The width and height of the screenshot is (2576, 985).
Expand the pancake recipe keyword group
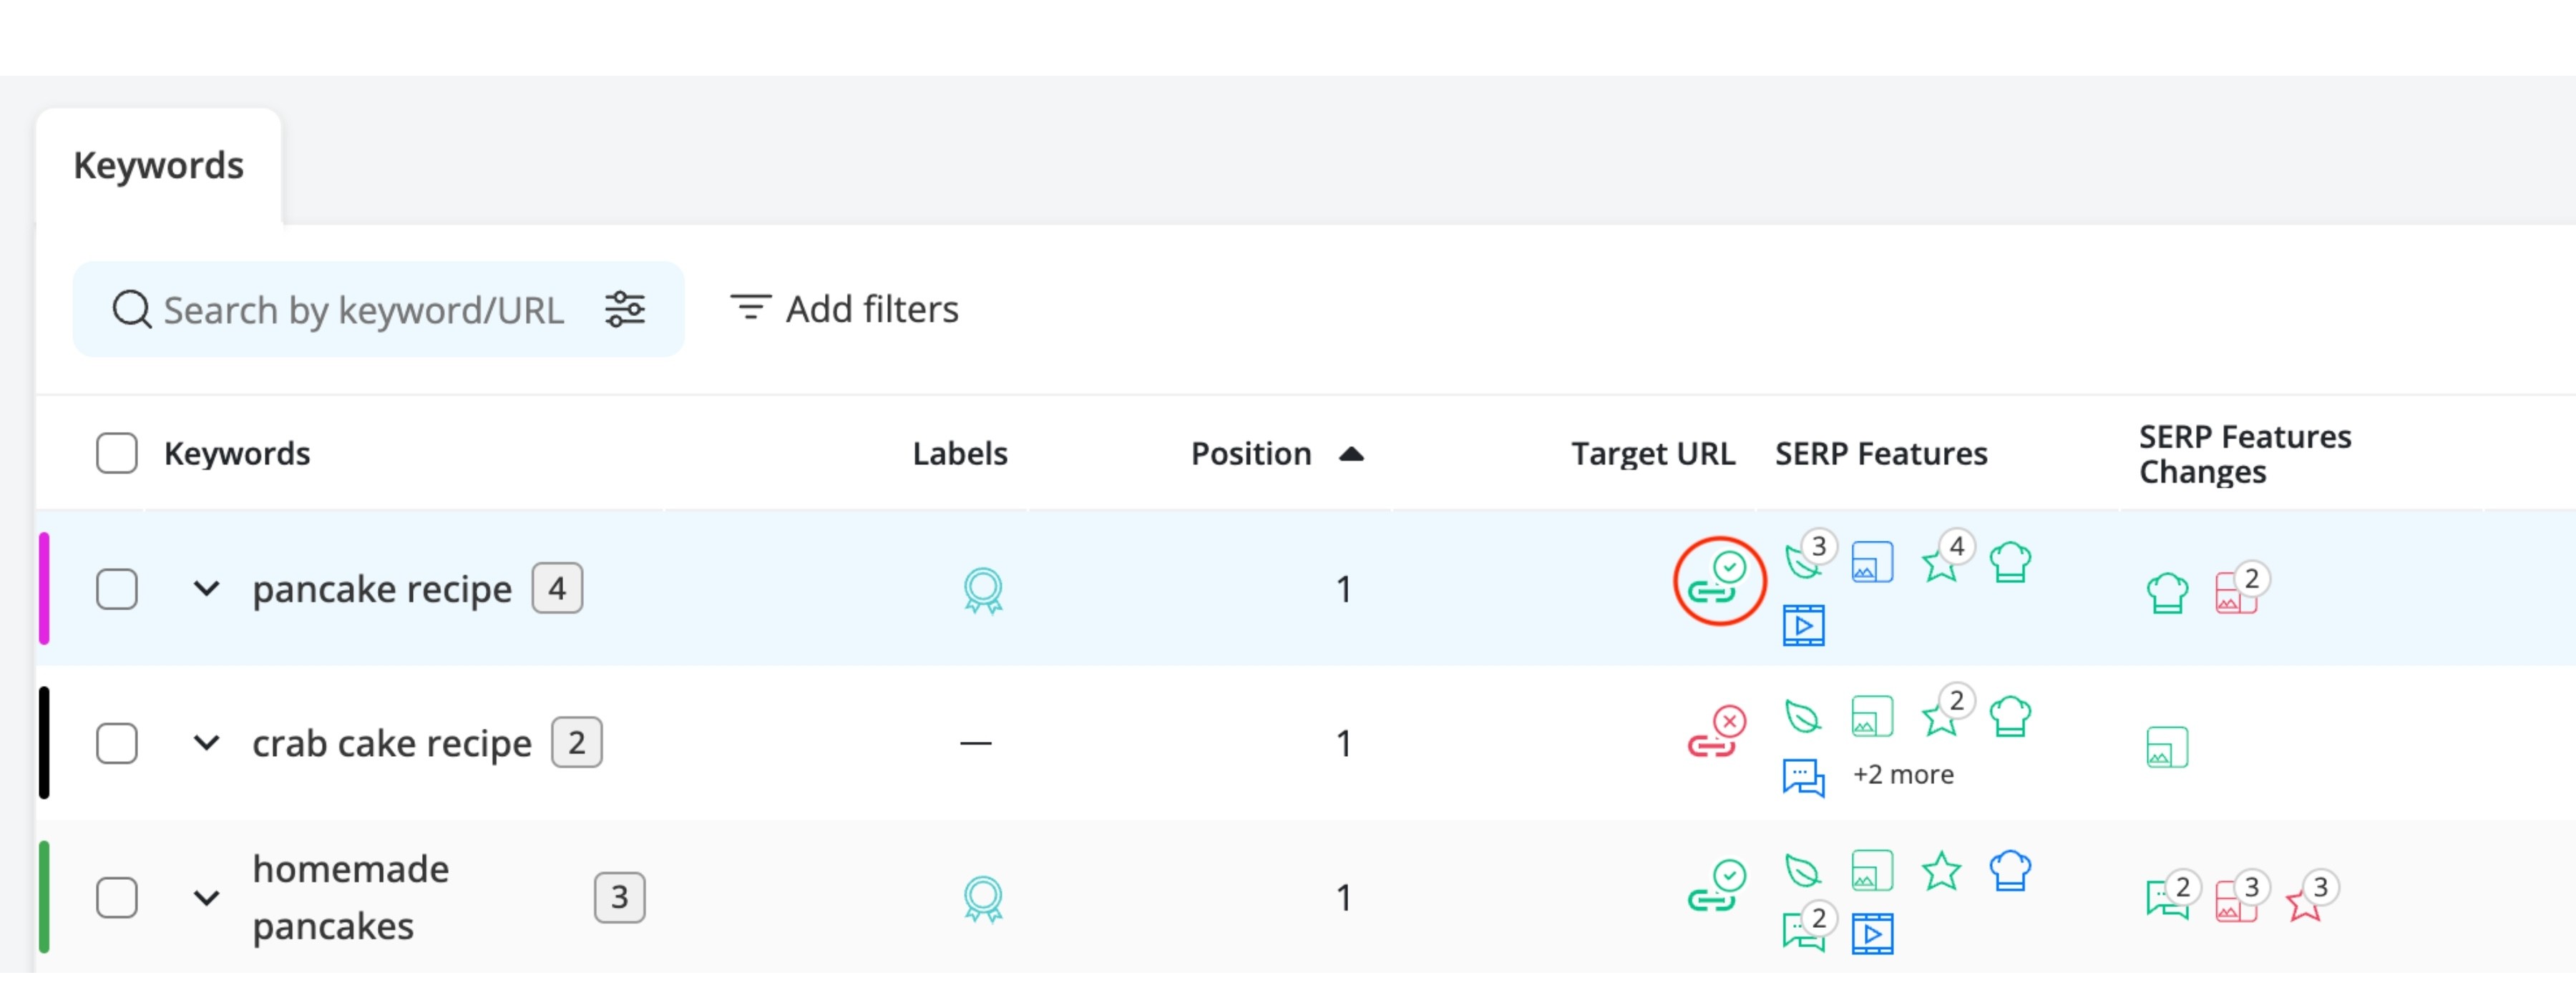point(206,589)
